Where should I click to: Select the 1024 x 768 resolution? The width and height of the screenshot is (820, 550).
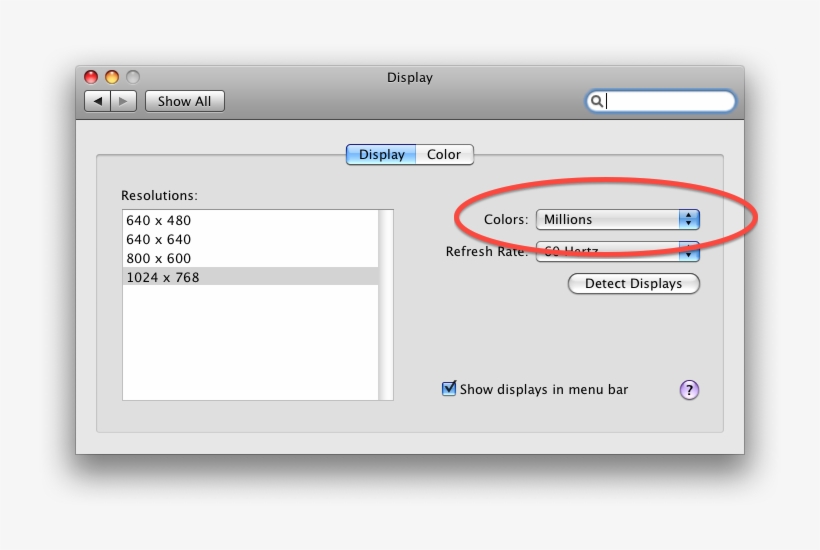162,277
